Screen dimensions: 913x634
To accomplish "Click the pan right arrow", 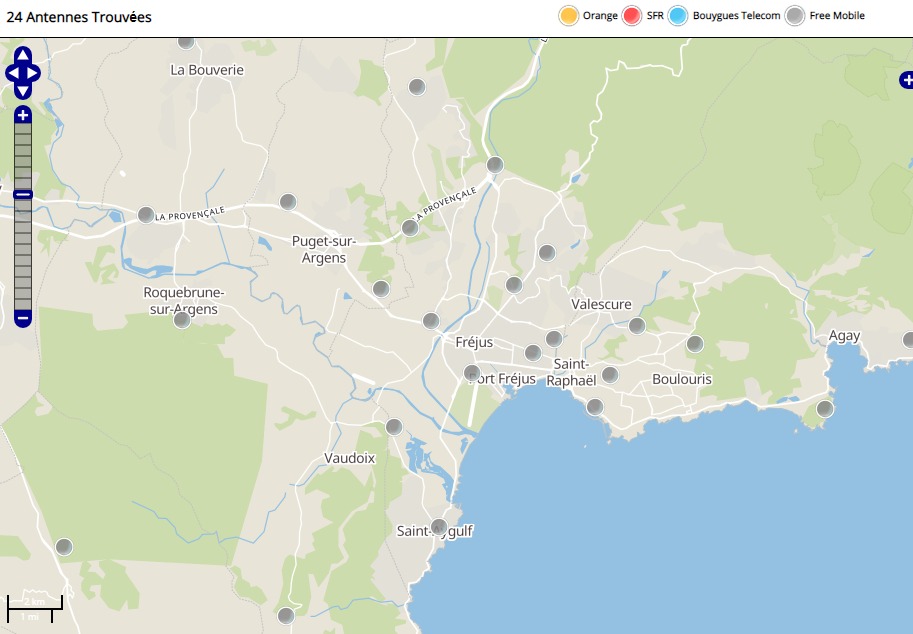I will click(35, 73).
